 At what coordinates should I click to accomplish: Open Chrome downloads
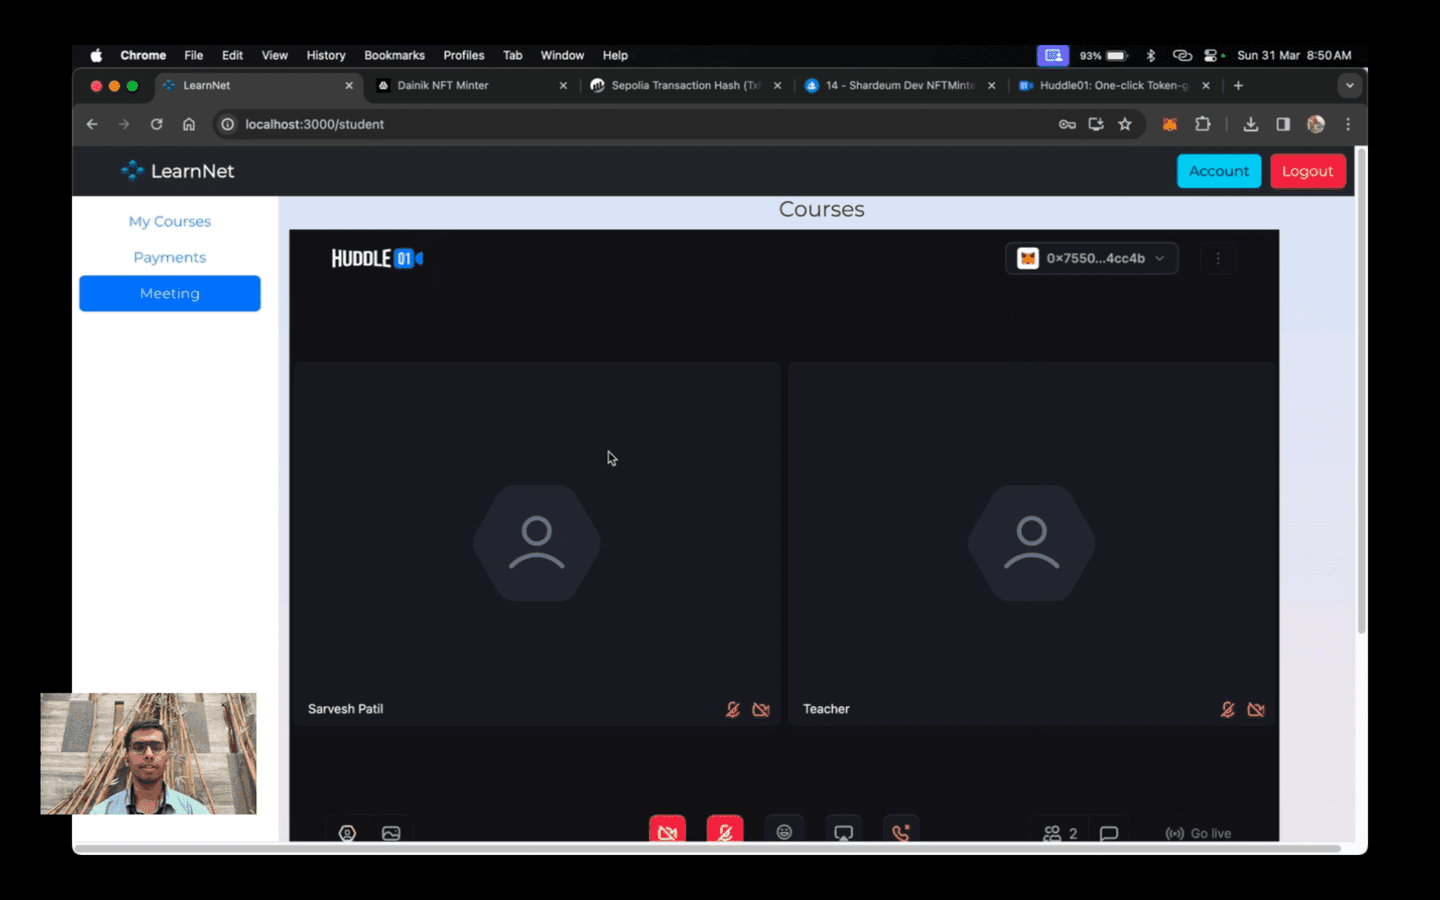click(1250, 124)
